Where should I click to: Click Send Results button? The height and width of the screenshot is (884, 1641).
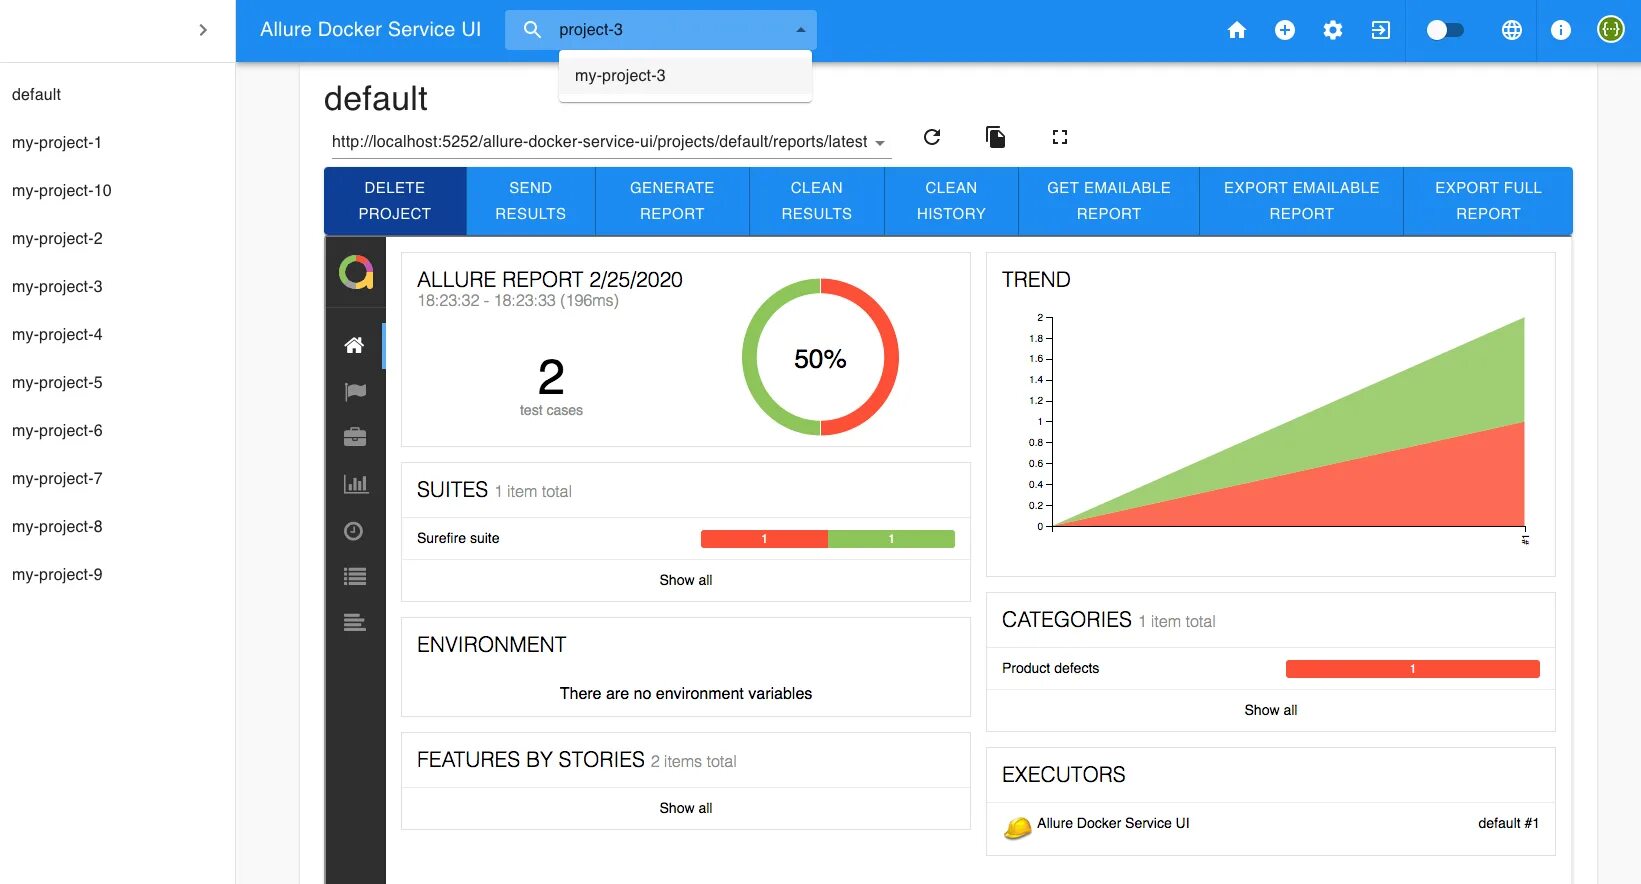531,201
